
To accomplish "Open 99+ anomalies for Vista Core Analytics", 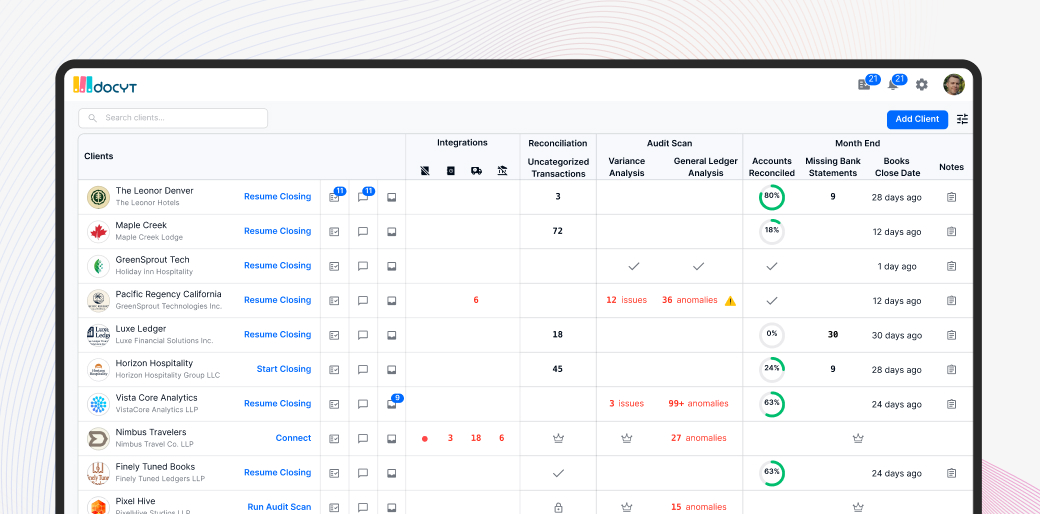I will 700,404.
